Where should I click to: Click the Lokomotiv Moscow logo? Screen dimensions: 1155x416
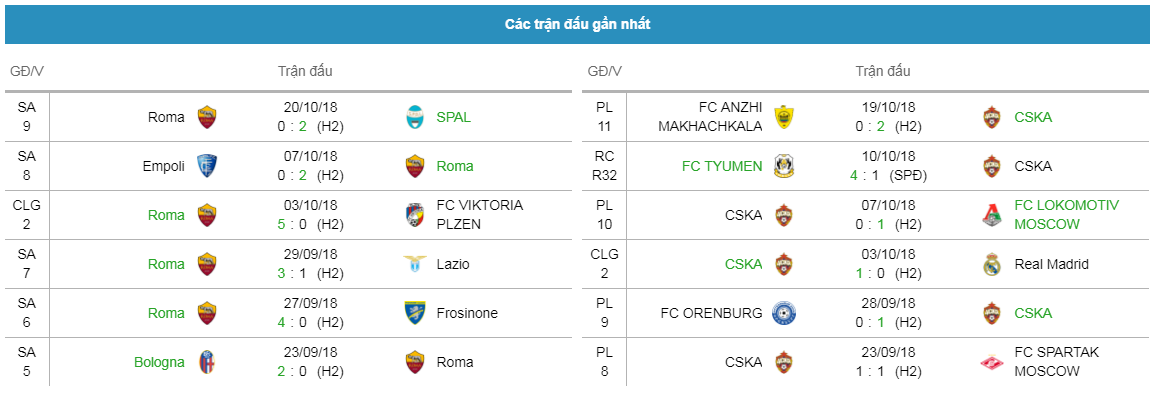[994, 215]
